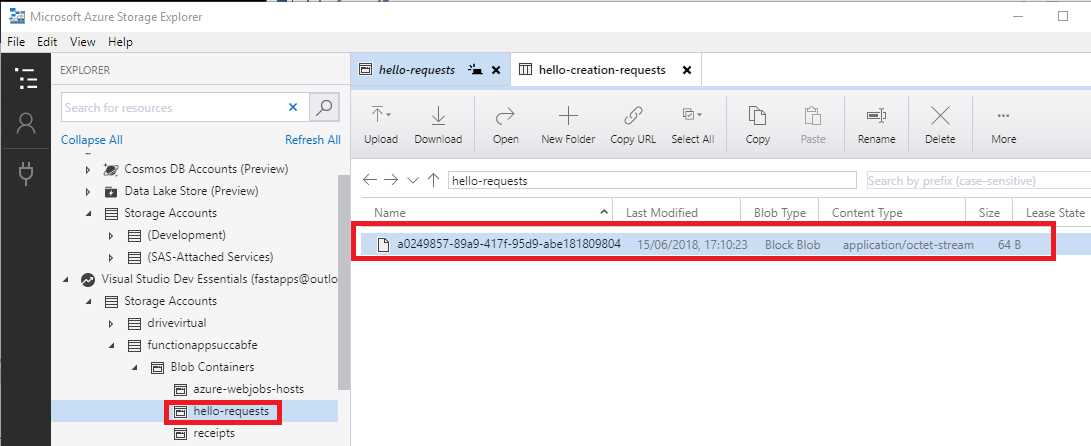The width and height of the screenshot is (1091, 446).
Task: Click the Download toolbar button
Action: tap(438, 125)
